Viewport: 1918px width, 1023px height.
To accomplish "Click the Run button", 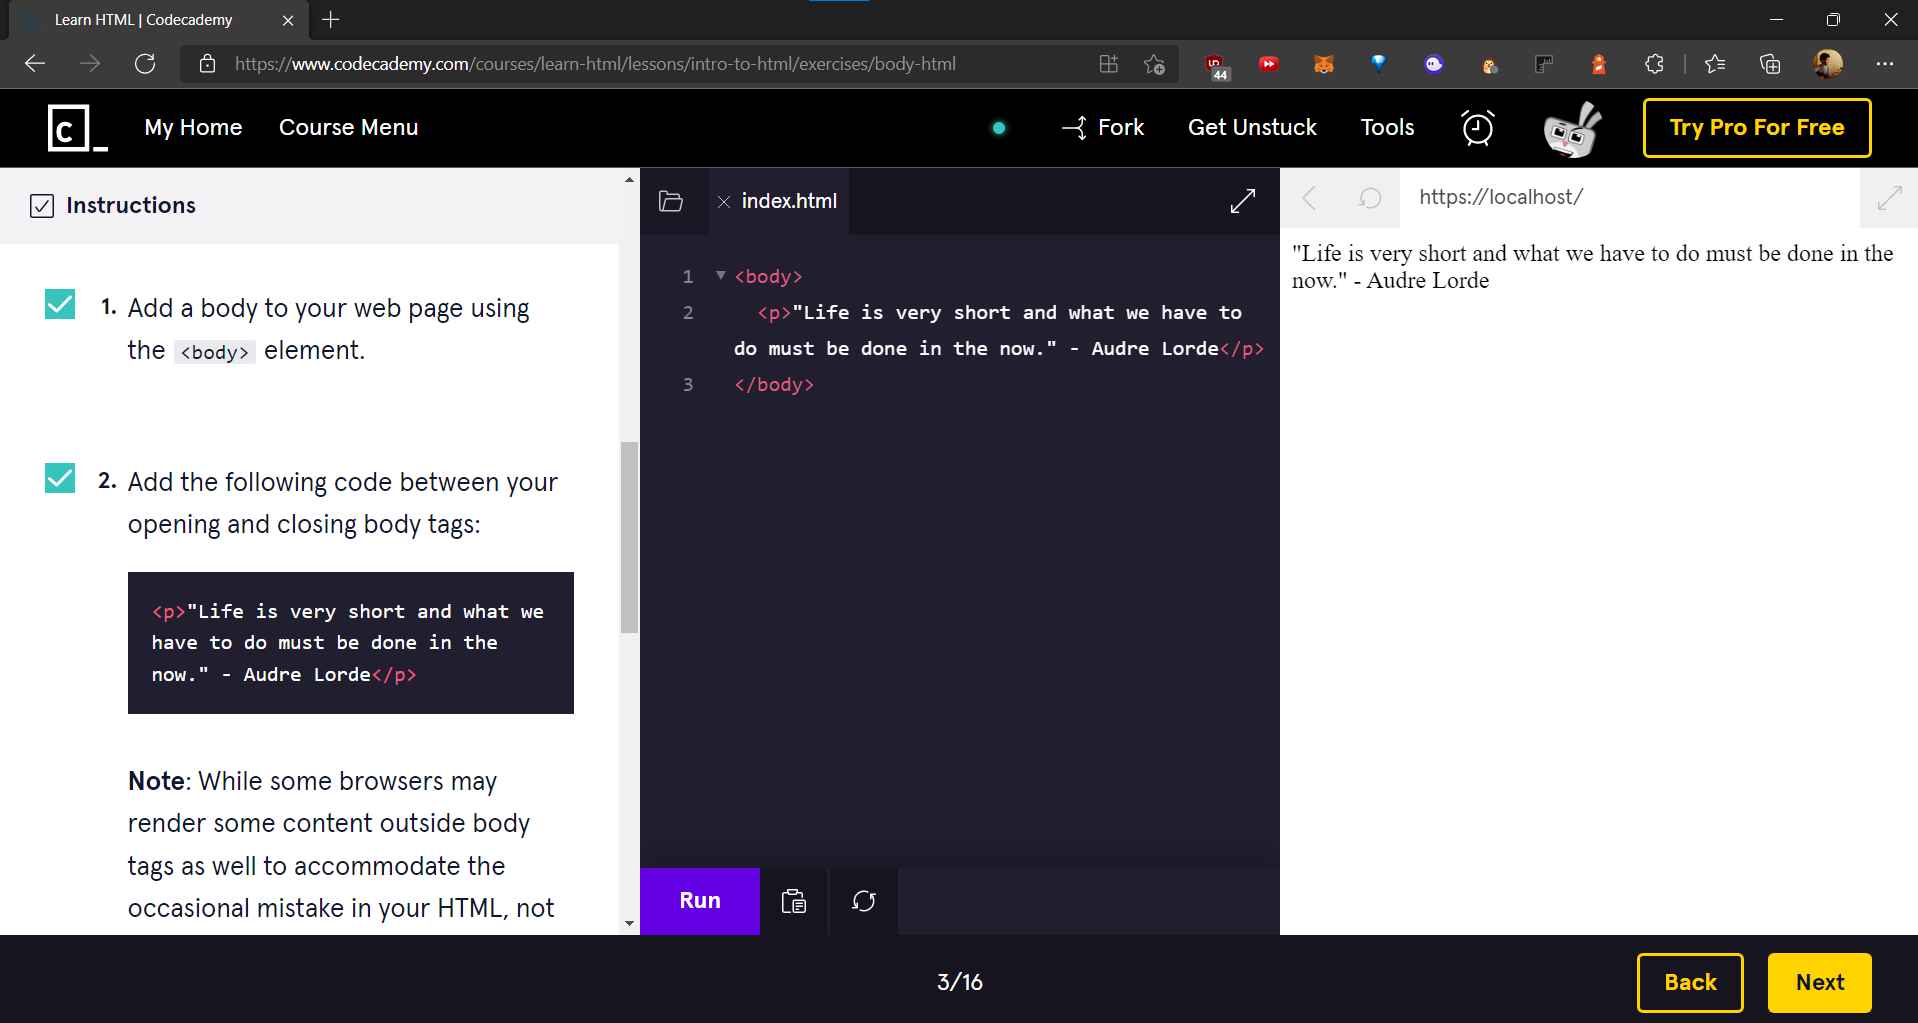I will (699, 900).
